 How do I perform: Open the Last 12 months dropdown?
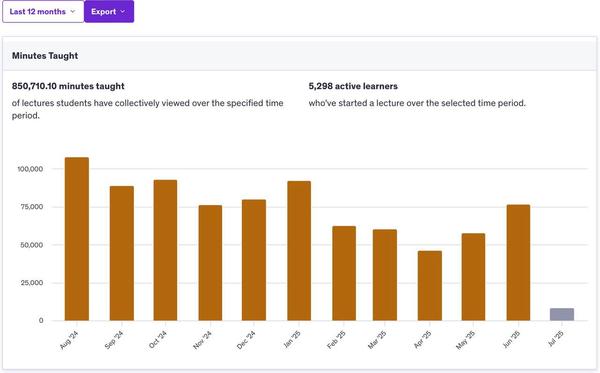(x=43, y=11)
